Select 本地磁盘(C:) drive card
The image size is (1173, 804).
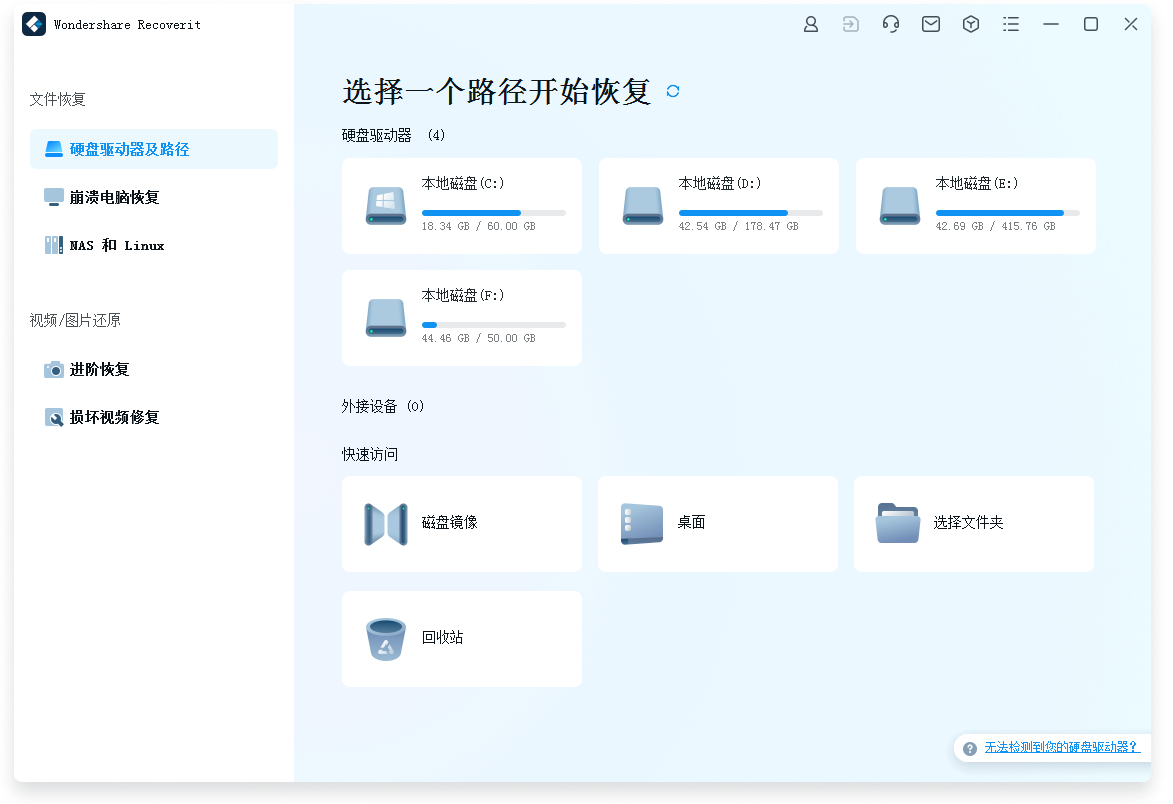coord(461,205)
